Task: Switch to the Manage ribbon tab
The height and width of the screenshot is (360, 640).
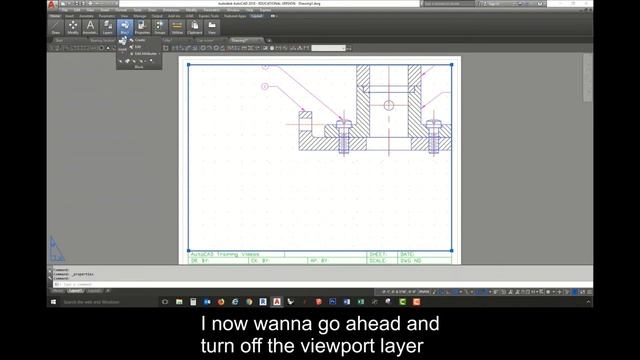Action: [140, 16]
